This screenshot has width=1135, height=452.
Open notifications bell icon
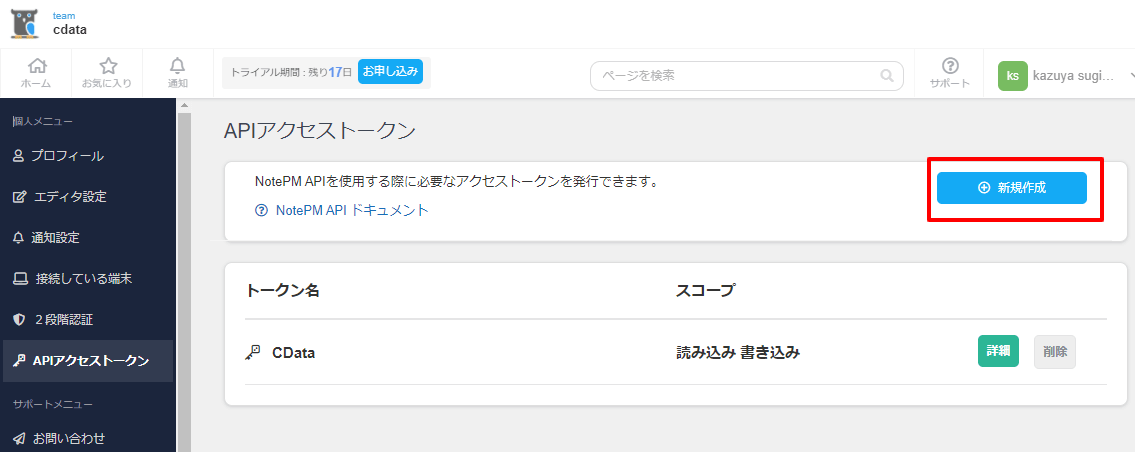point(178,66)
